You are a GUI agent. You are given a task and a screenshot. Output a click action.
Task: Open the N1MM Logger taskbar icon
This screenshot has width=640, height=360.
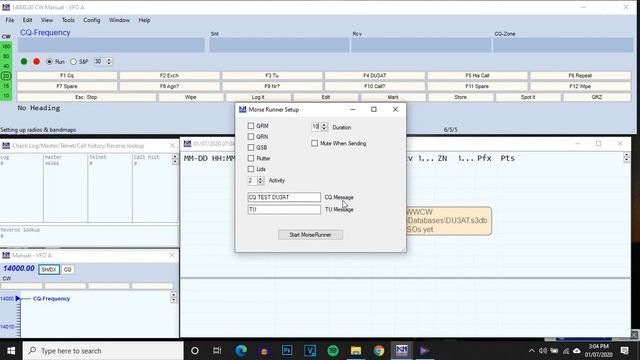402,350
